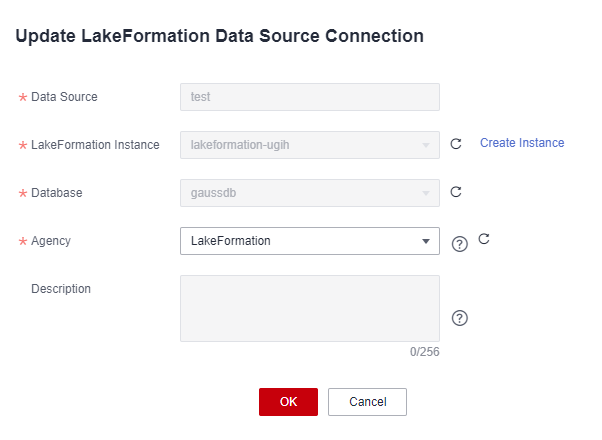This screenshot has height=440, width=602.
Task: Open the LakeFormation Instance dropdown
Action: [x=310, y=145]
